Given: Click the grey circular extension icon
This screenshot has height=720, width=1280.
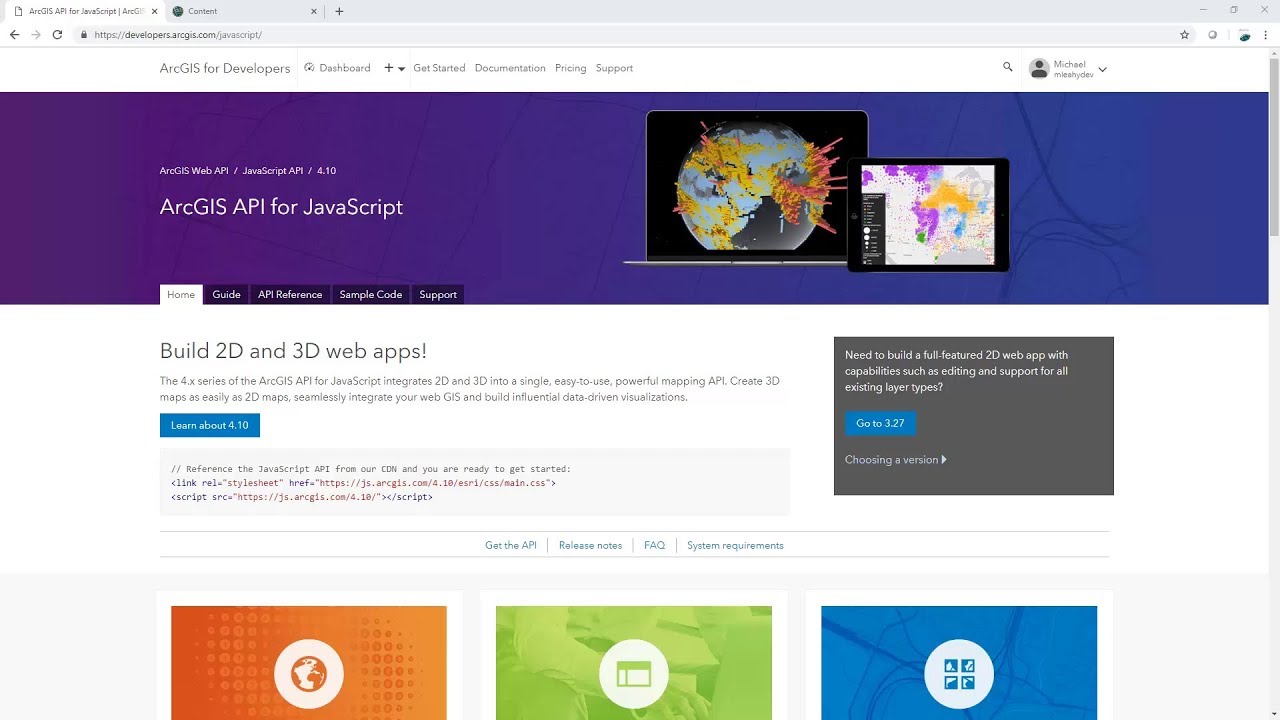Looking at the screenshot, I should (1213, 34).
